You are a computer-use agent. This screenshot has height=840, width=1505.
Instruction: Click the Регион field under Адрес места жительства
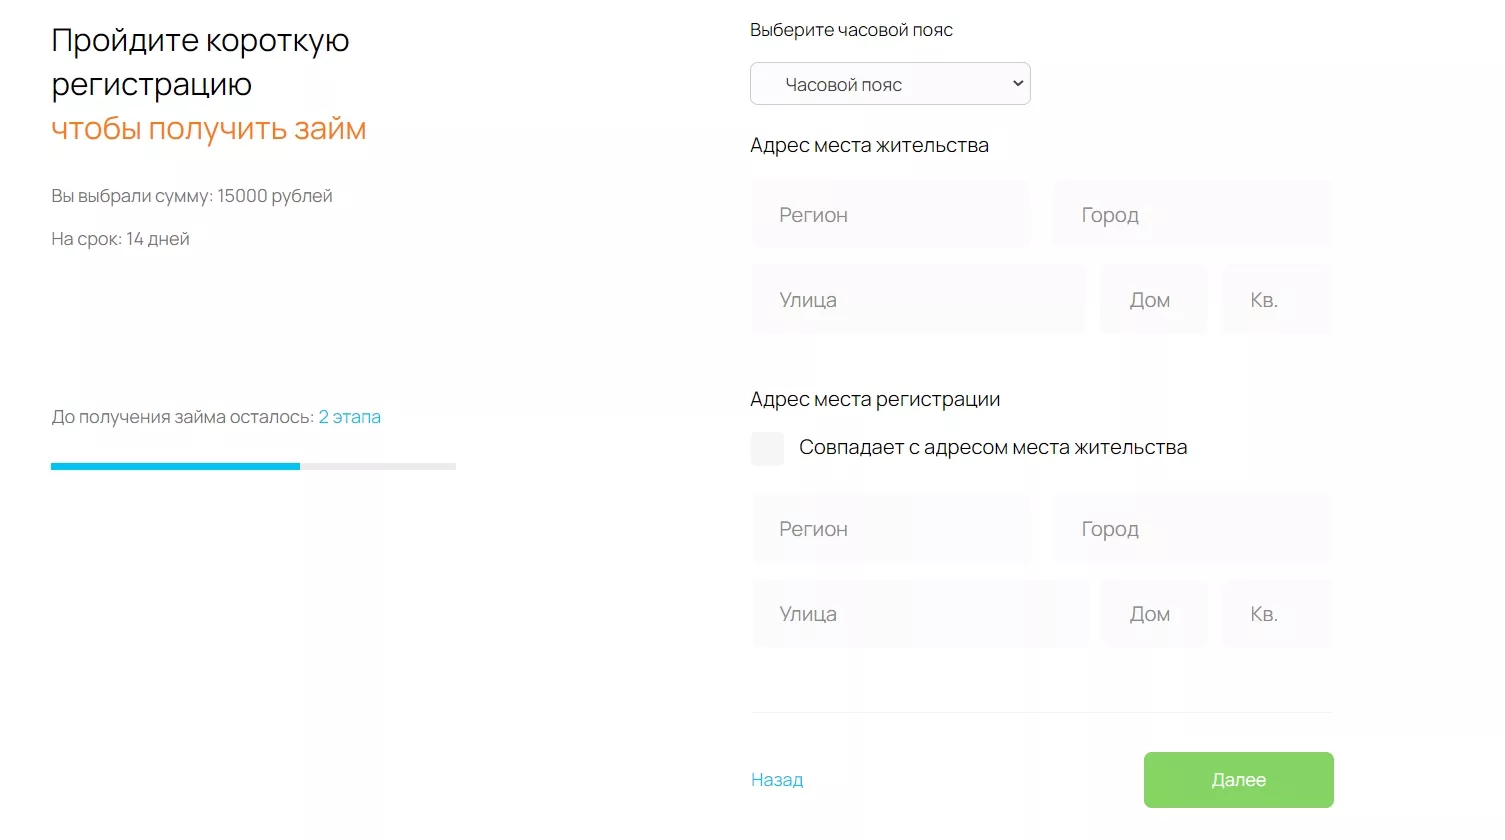pyautogui.click(x=890, y=215)
